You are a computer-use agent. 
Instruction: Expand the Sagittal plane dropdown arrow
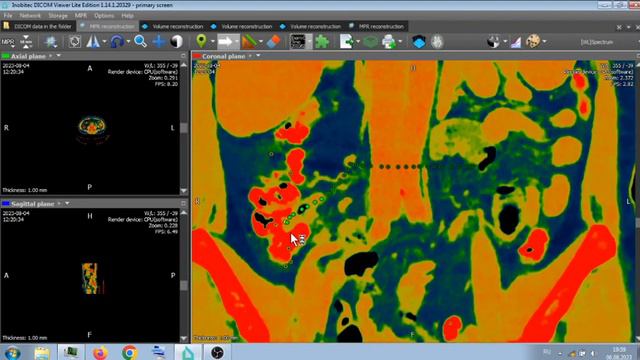coord(67,203)
